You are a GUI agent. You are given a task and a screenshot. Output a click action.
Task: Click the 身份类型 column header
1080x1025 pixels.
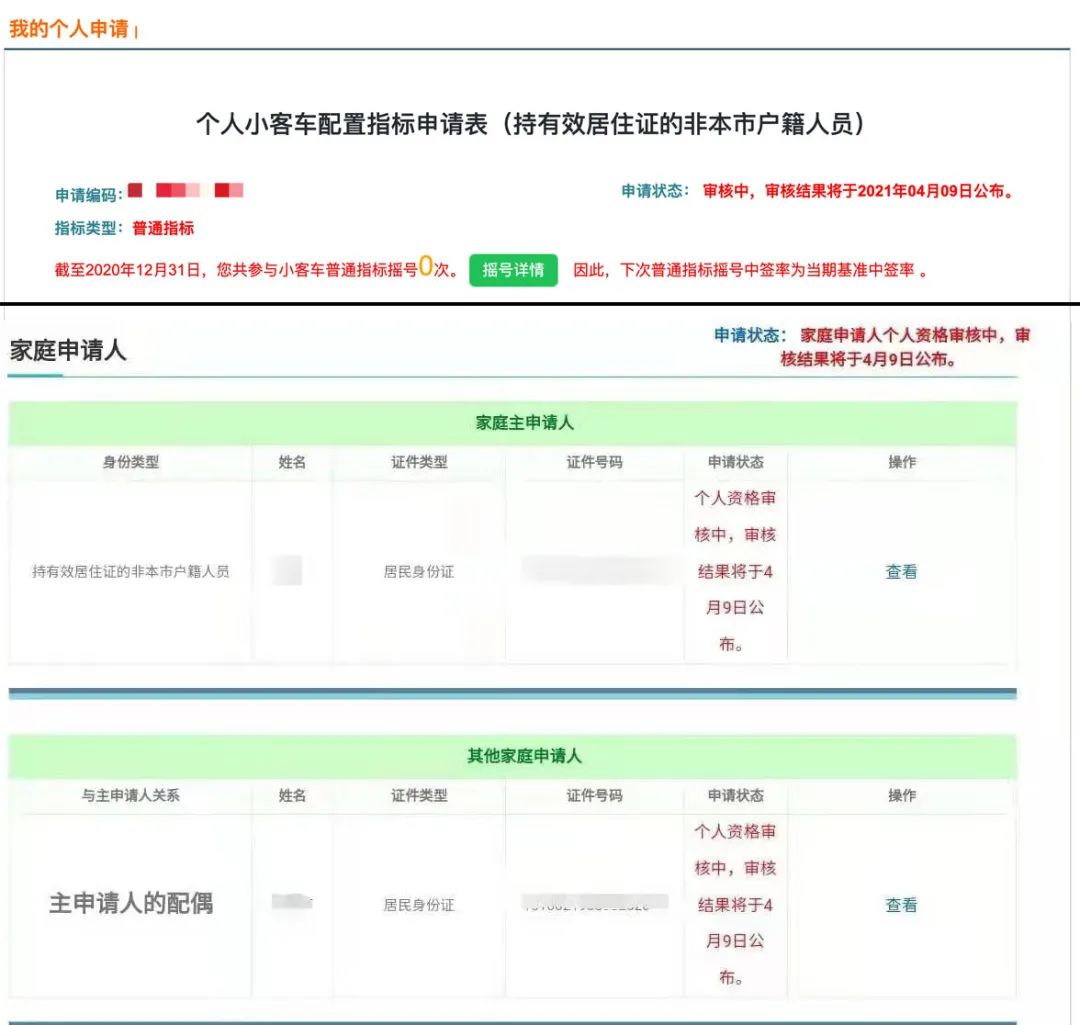click(131, 462)
